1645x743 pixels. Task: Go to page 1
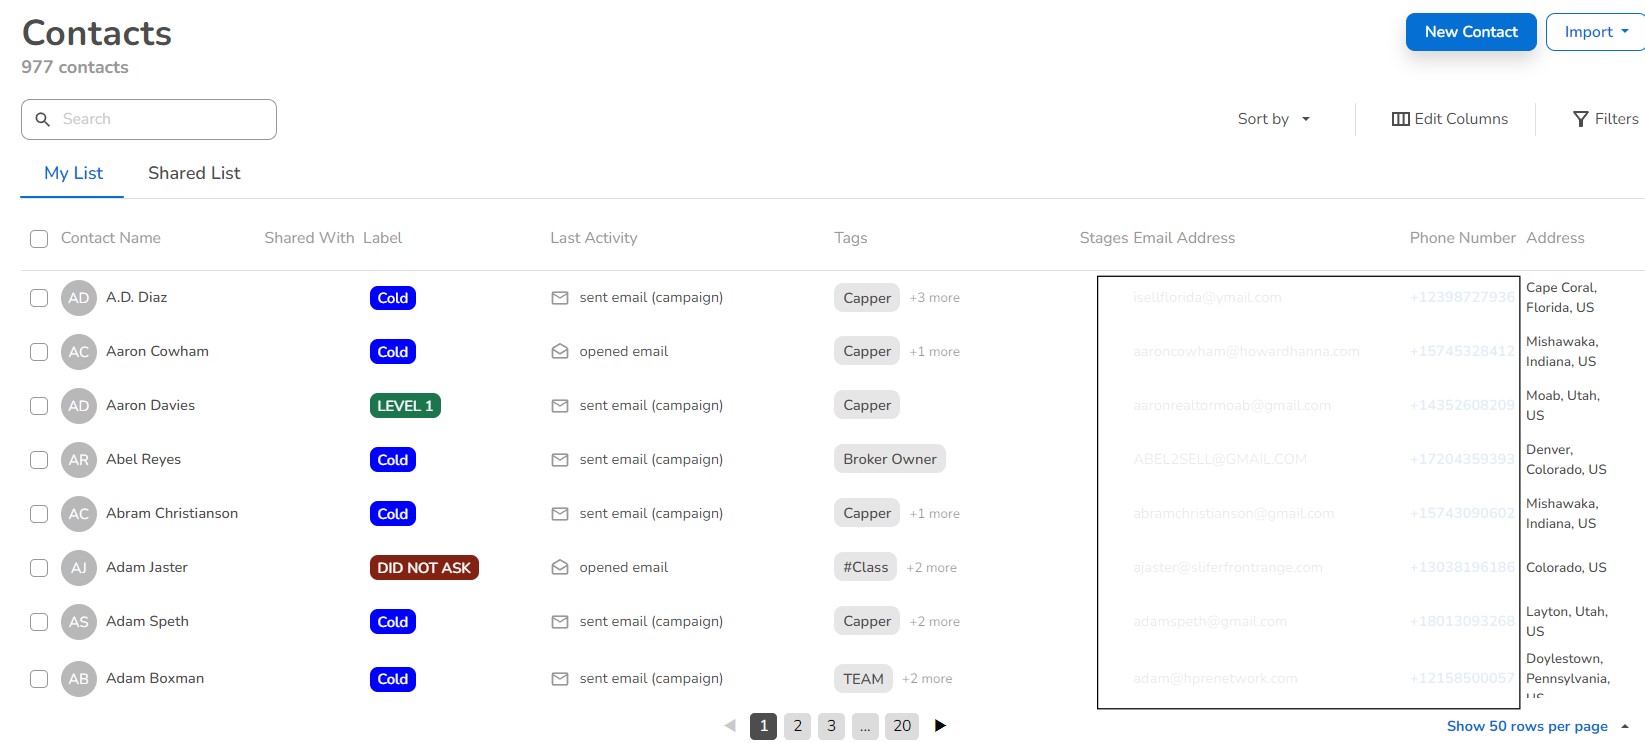[764, 726]
